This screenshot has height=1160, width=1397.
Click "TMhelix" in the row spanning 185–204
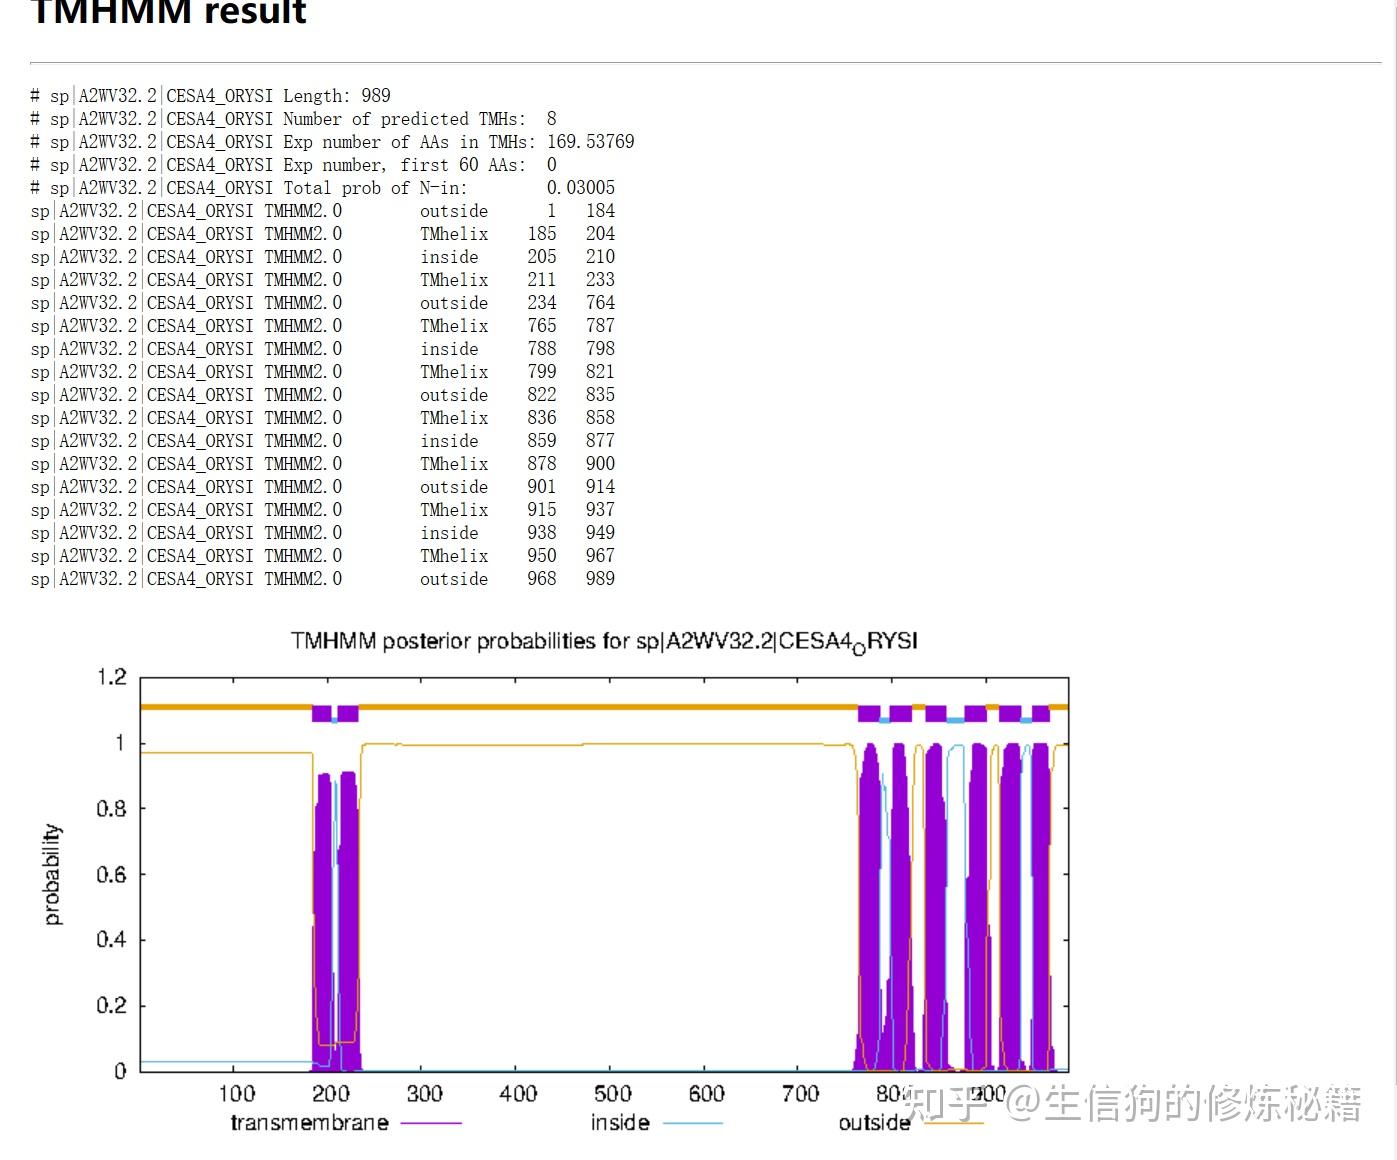point(454,234)
